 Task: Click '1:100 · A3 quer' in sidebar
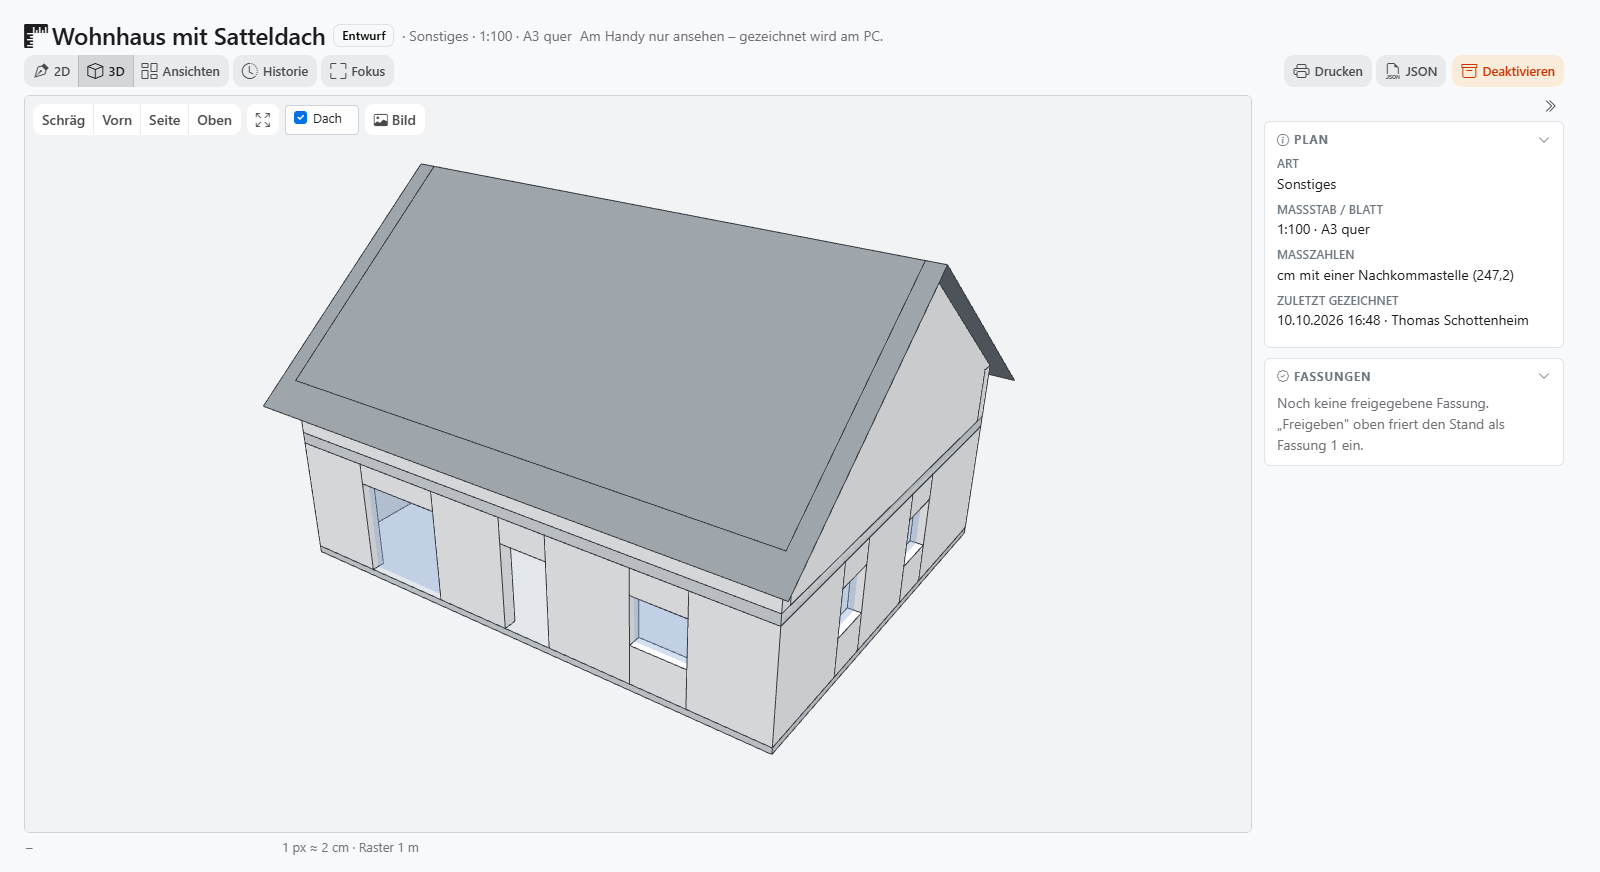pyautogui.click(x=1323, y=230)
